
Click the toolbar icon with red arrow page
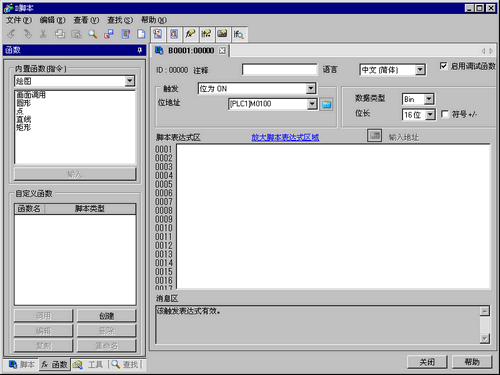point(174,34)
